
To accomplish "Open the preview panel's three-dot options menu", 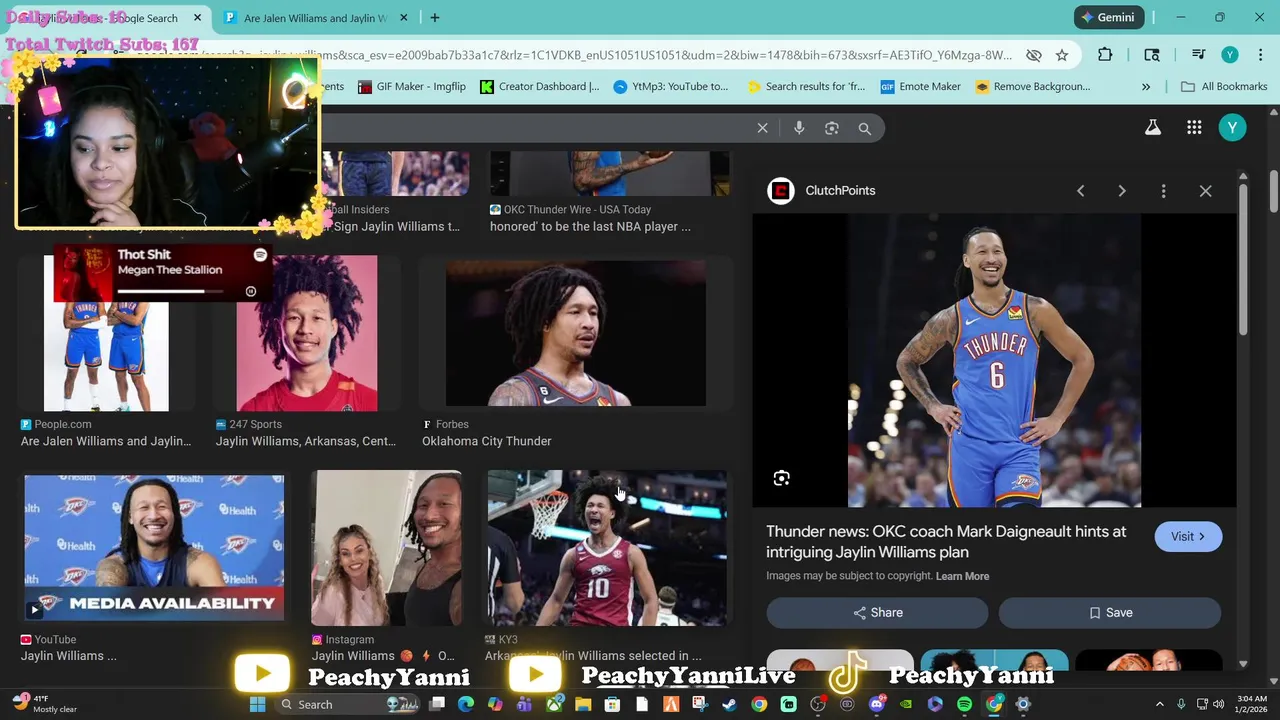I will point(1163,190).
